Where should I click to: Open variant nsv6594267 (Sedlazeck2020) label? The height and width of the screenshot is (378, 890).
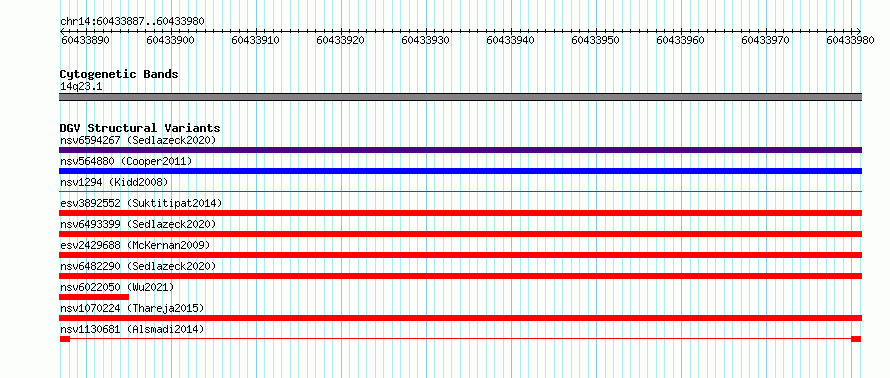[x=138, y=140]
